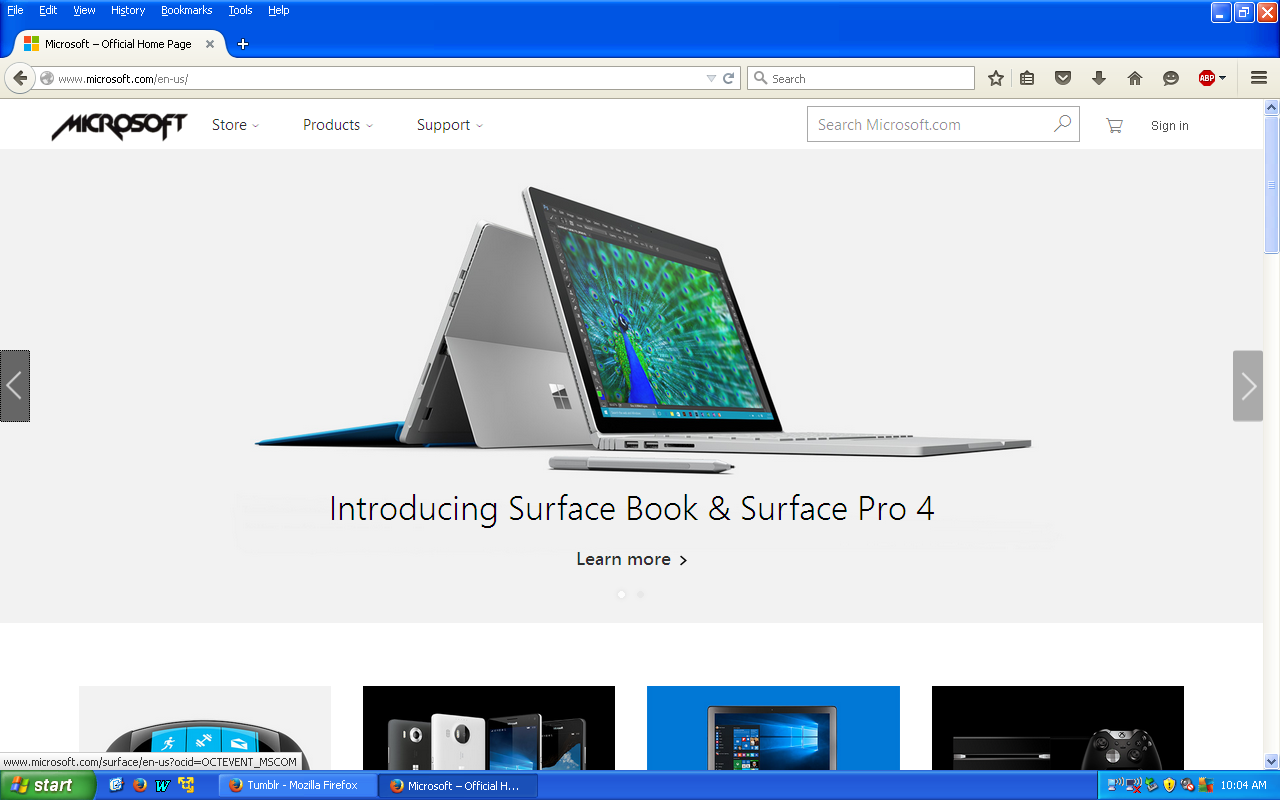
Task: Click the reload page icon
Action: point(729,78)
